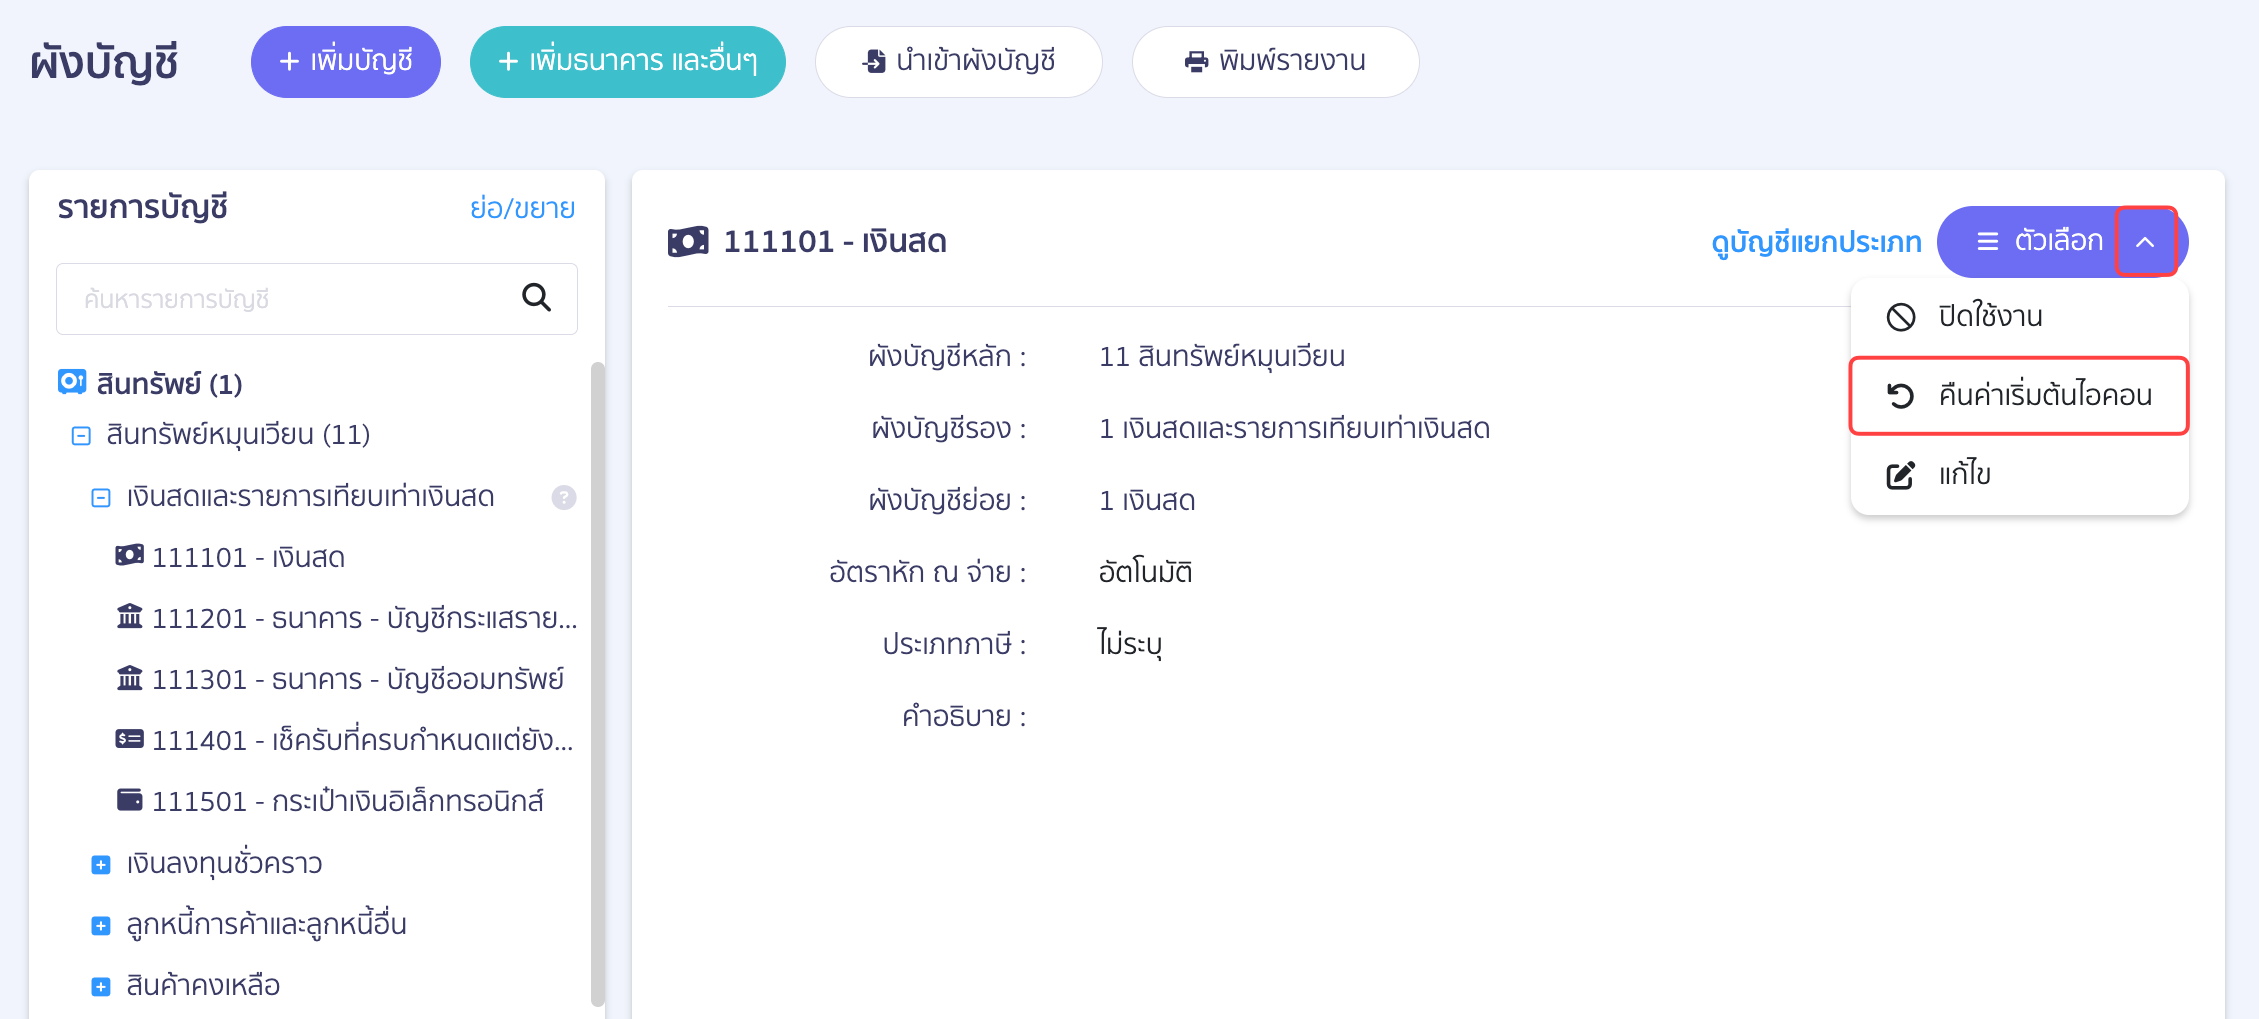The height and width of the screenshot is (1019, 2259).
Task: Select 111401 - เช็ครับ account row
Action: pyautogui.click(x=345, y=740)
